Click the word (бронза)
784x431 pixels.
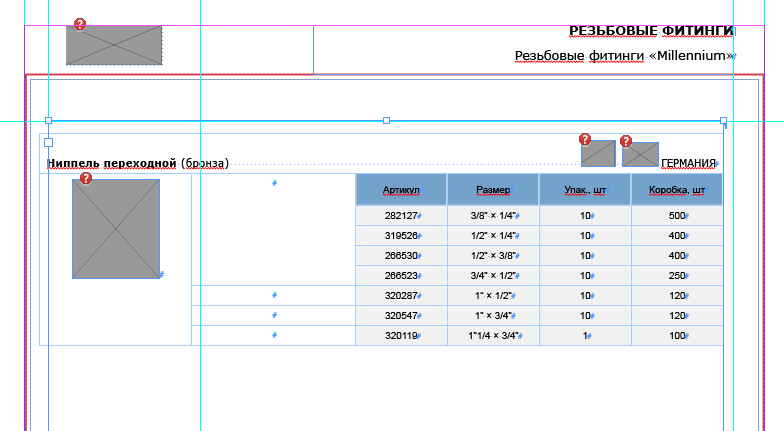[205, 164]
